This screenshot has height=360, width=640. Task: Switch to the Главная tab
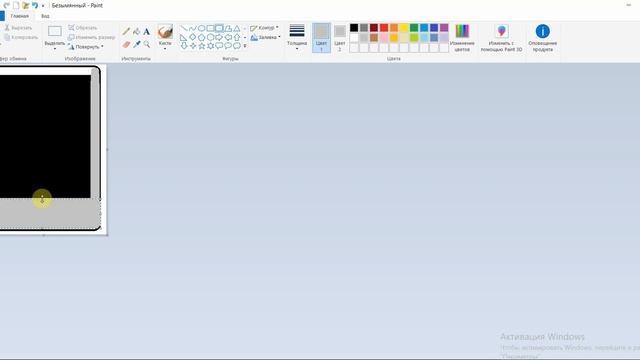[x=20, y=16]
